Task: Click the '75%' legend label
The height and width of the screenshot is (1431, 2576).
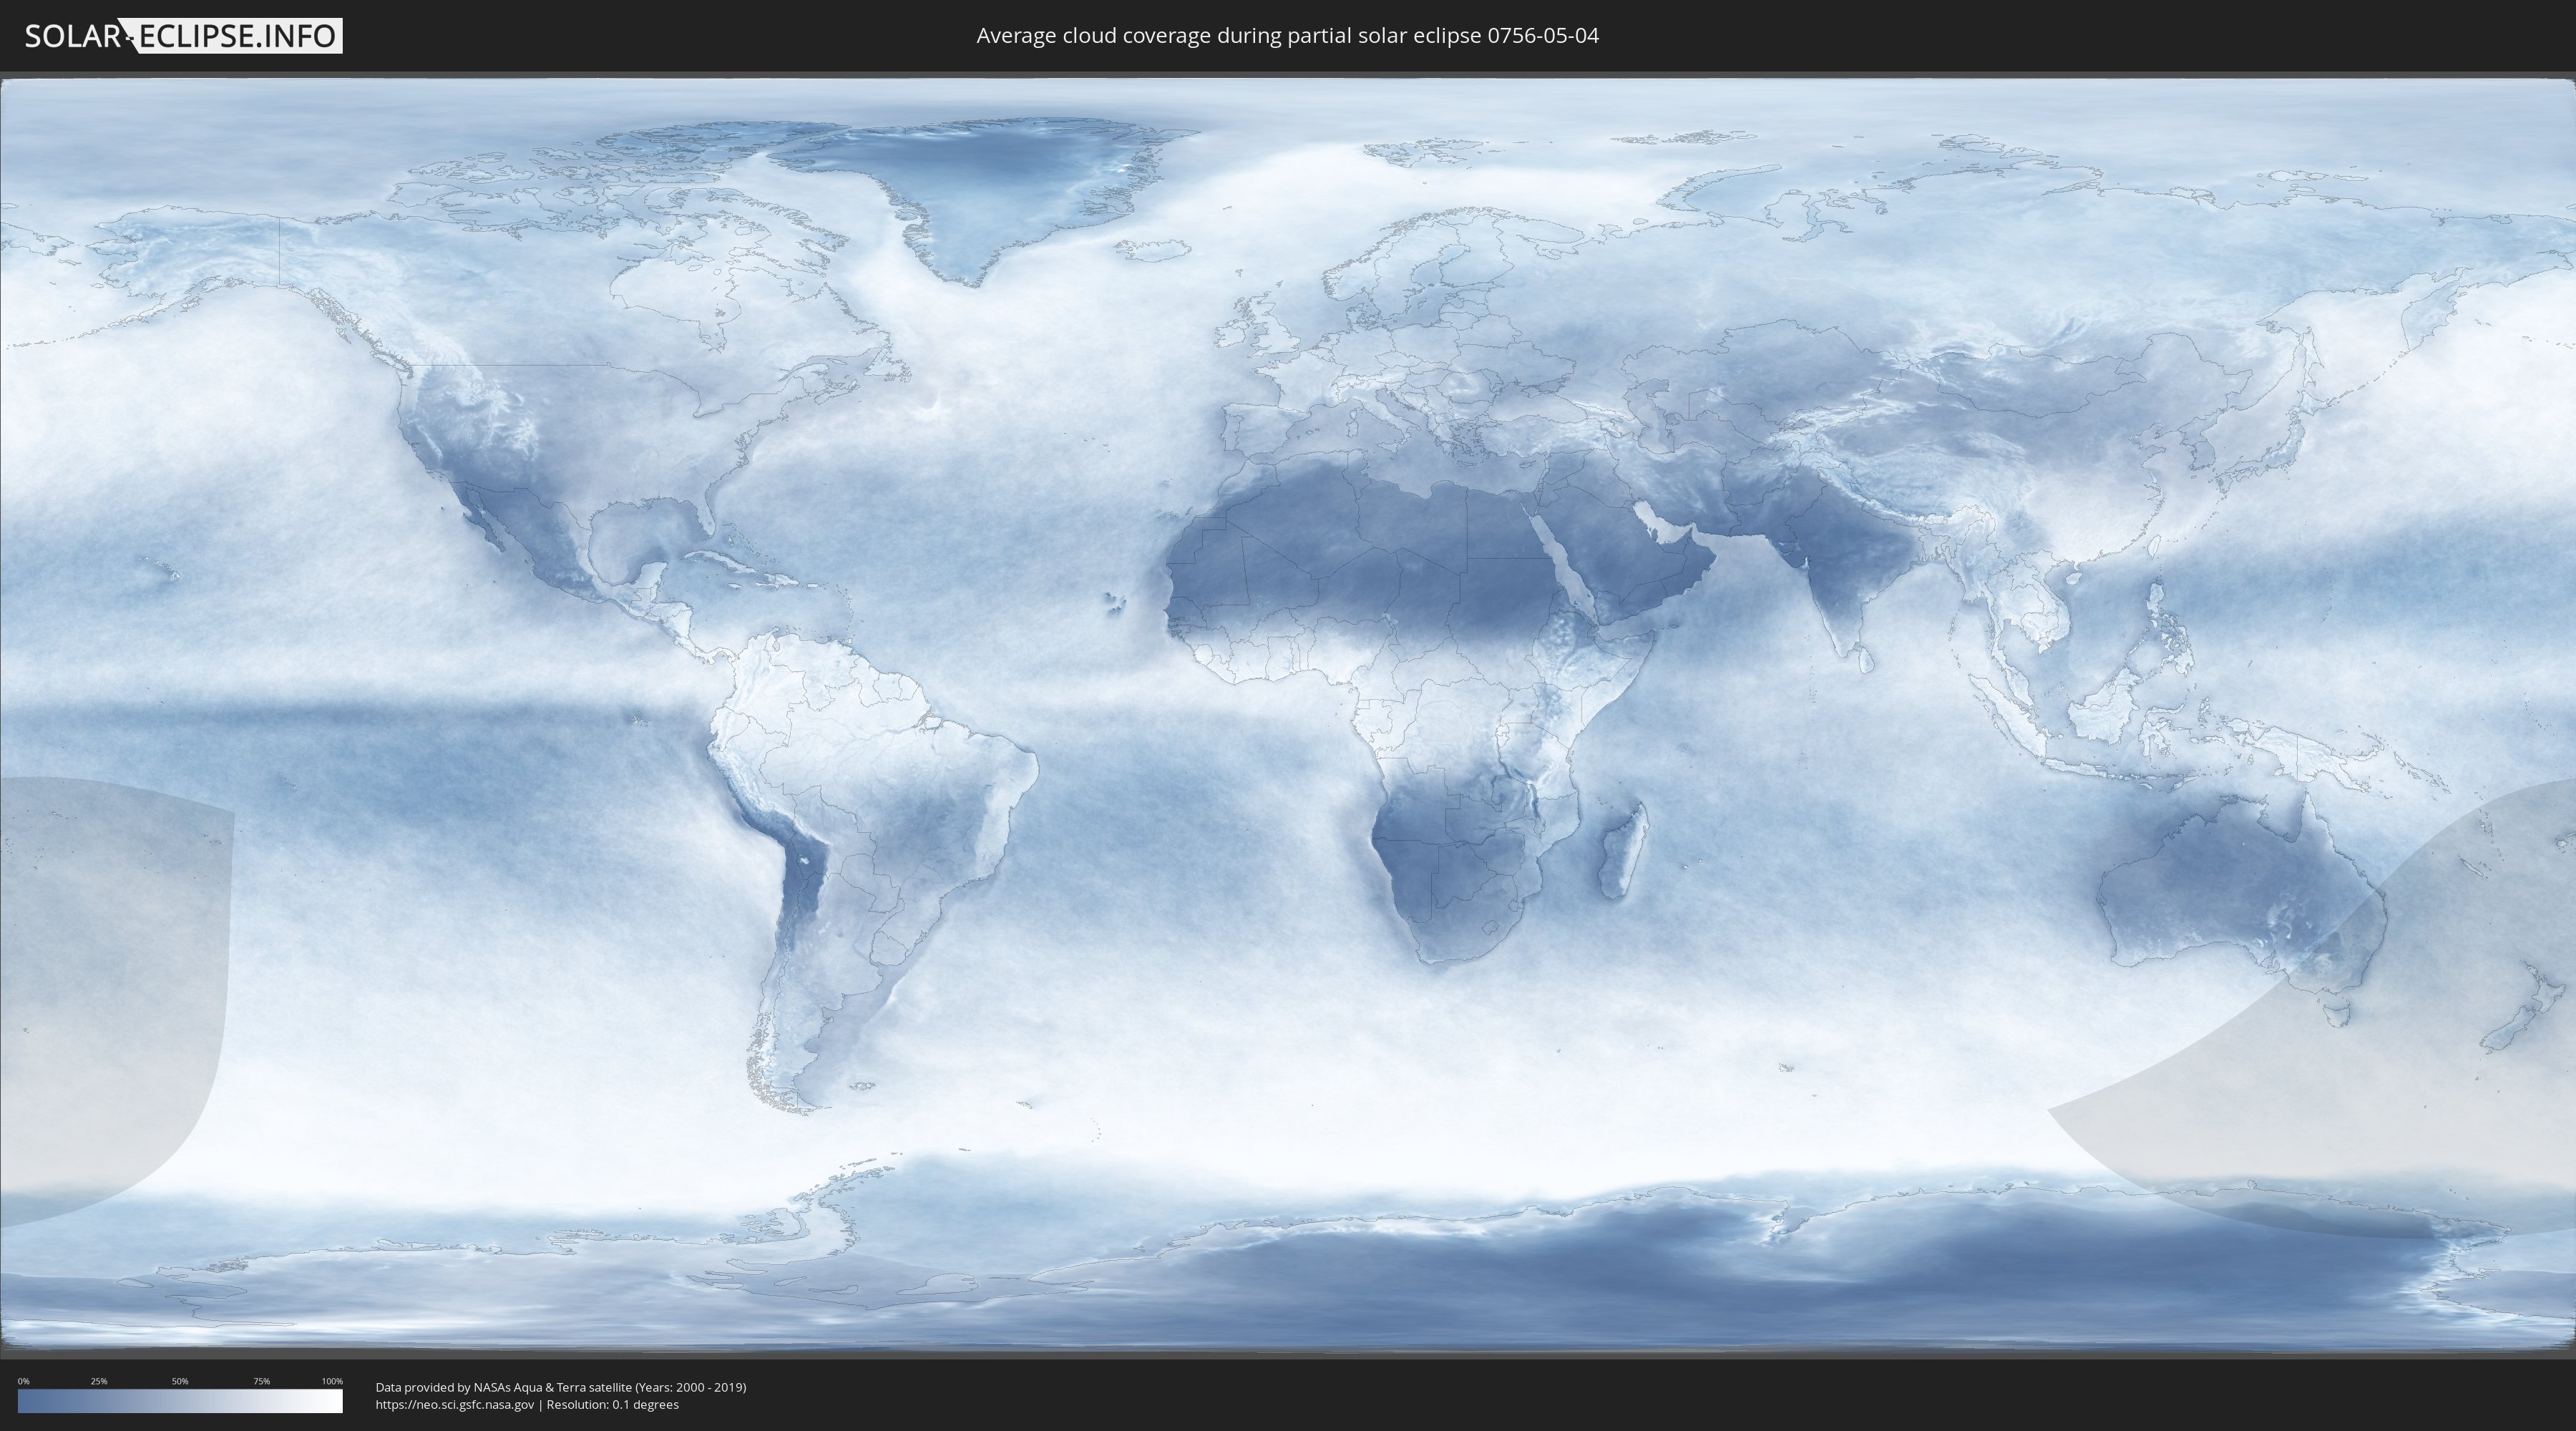Action: (x=261, y=1381)
